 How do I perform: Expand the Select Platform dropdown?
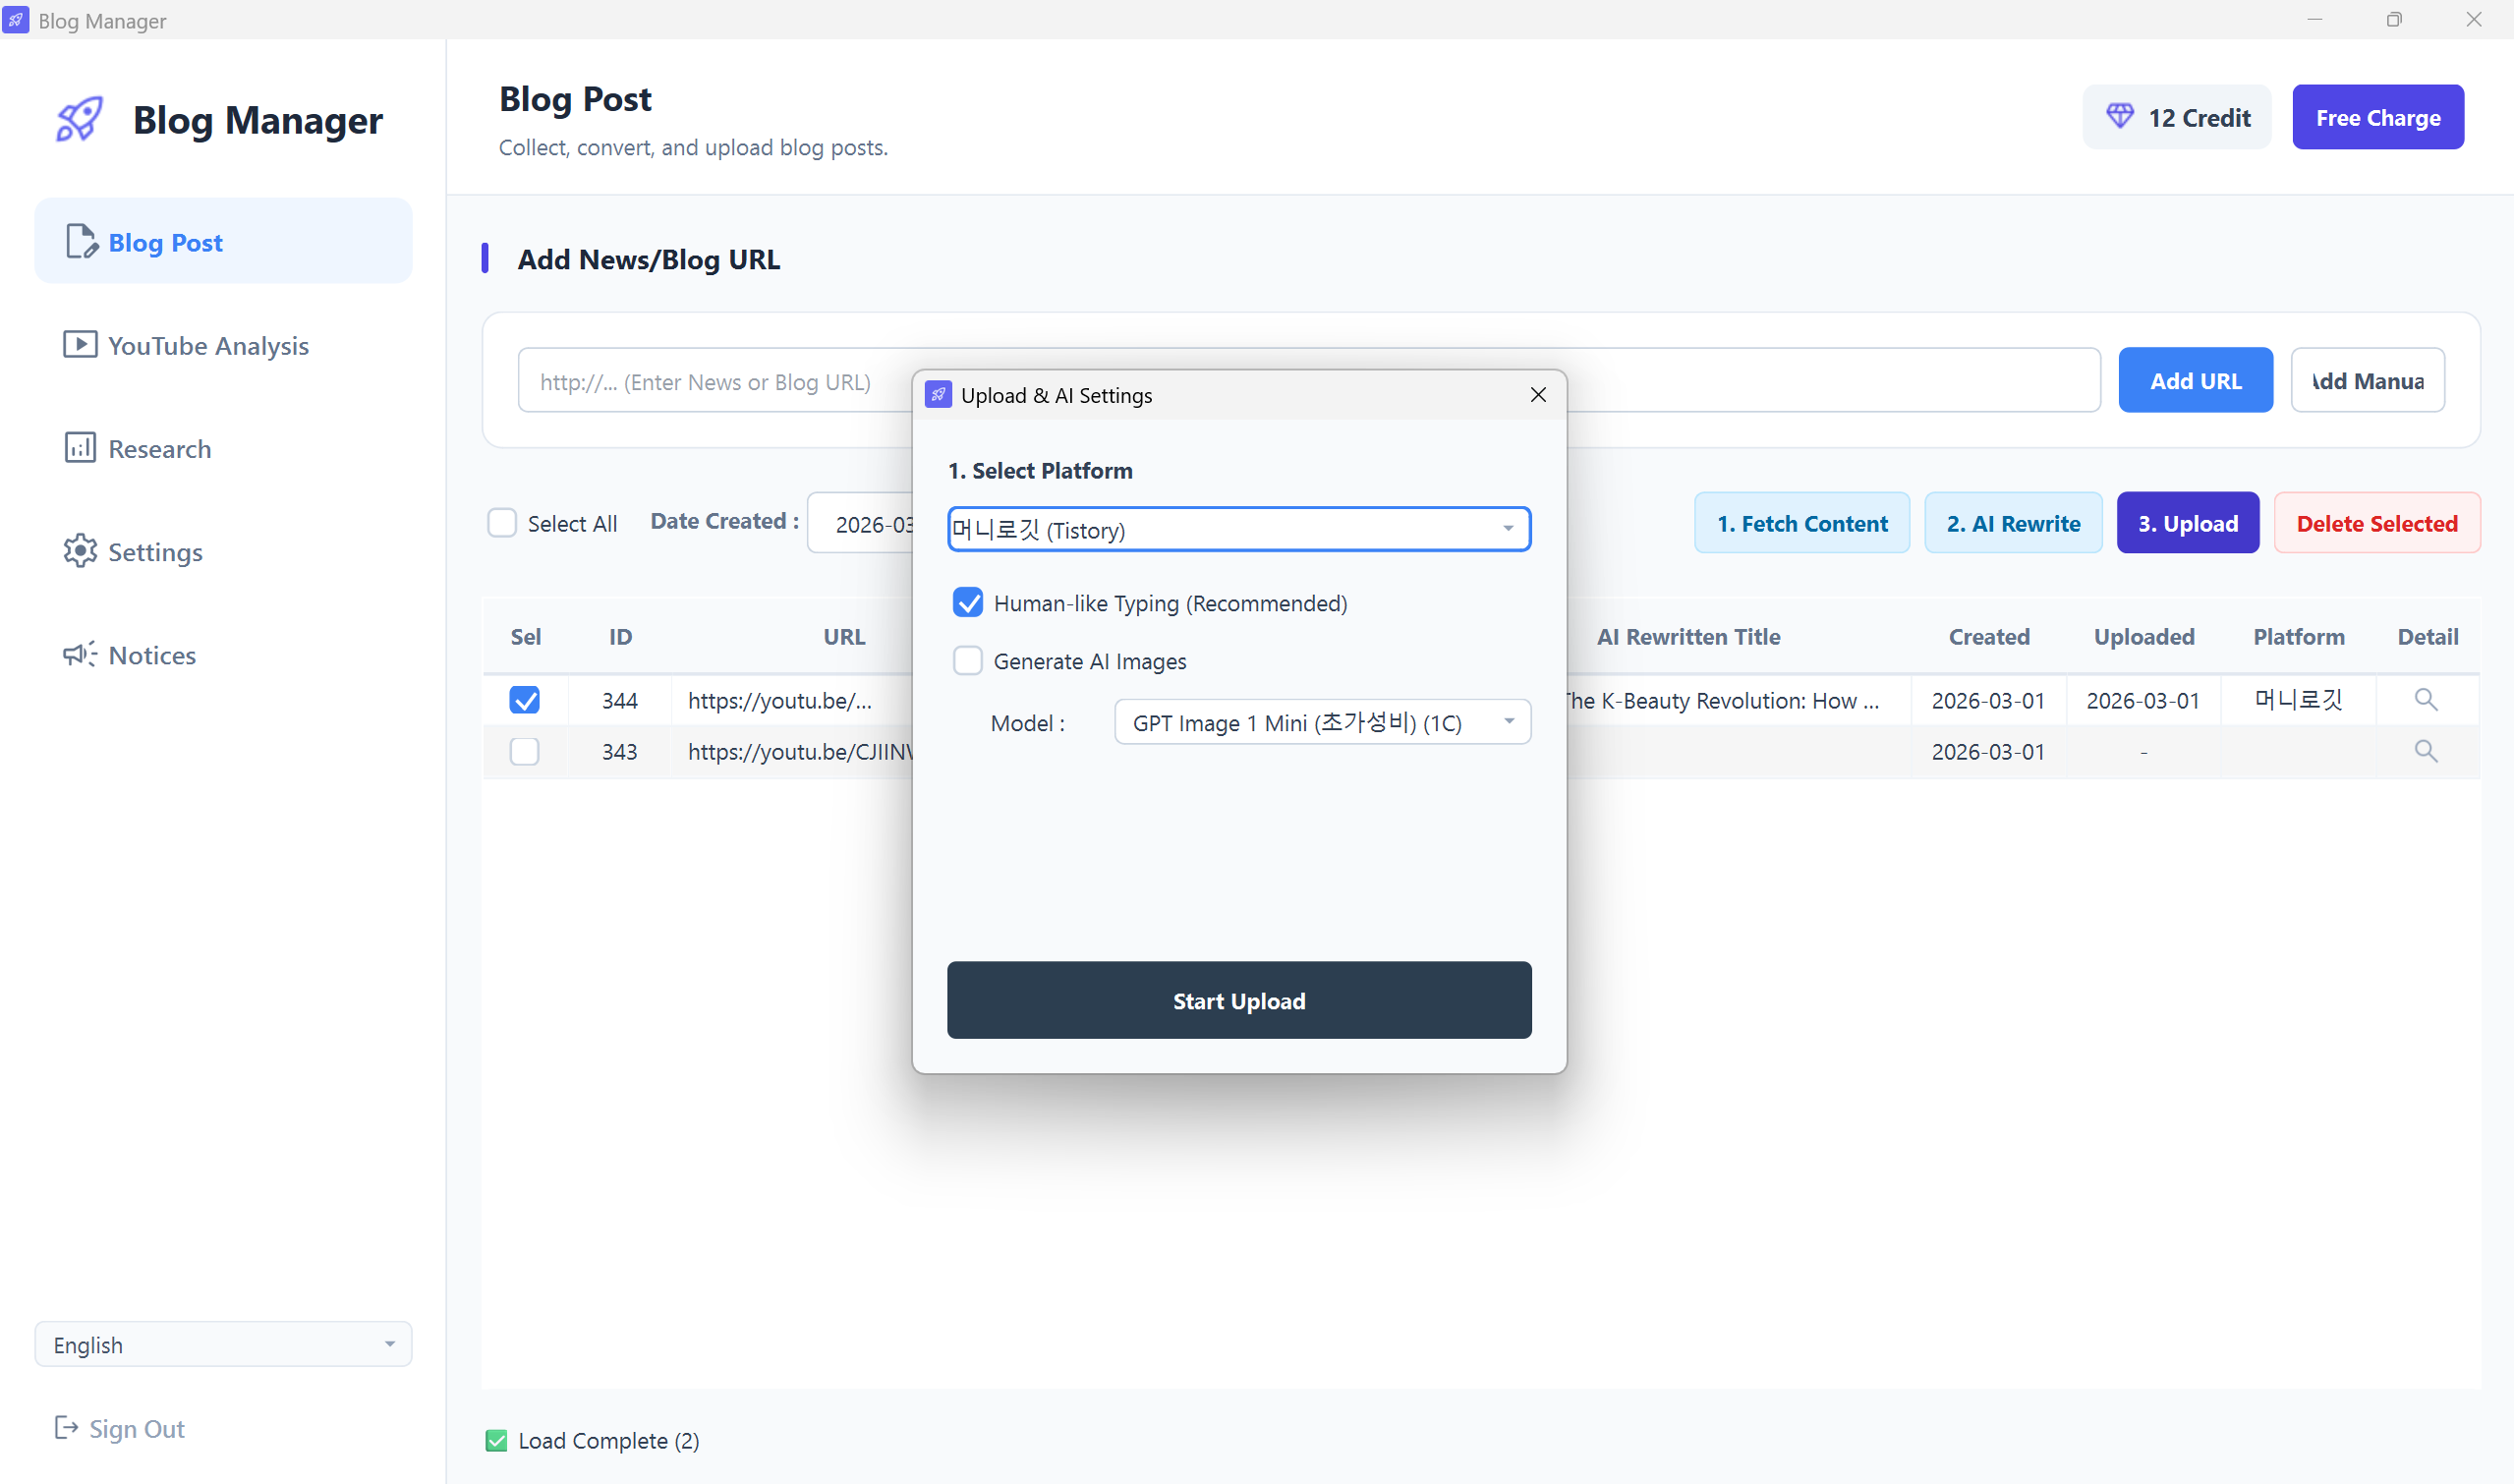1239,530
